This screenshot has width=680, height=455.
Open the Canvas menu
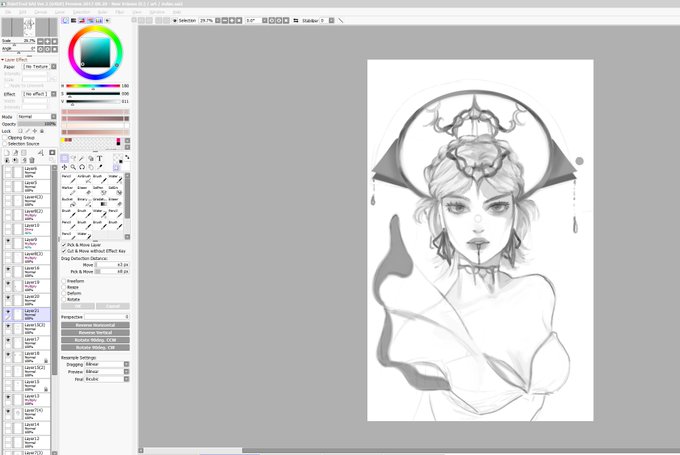tap(40, 12)
